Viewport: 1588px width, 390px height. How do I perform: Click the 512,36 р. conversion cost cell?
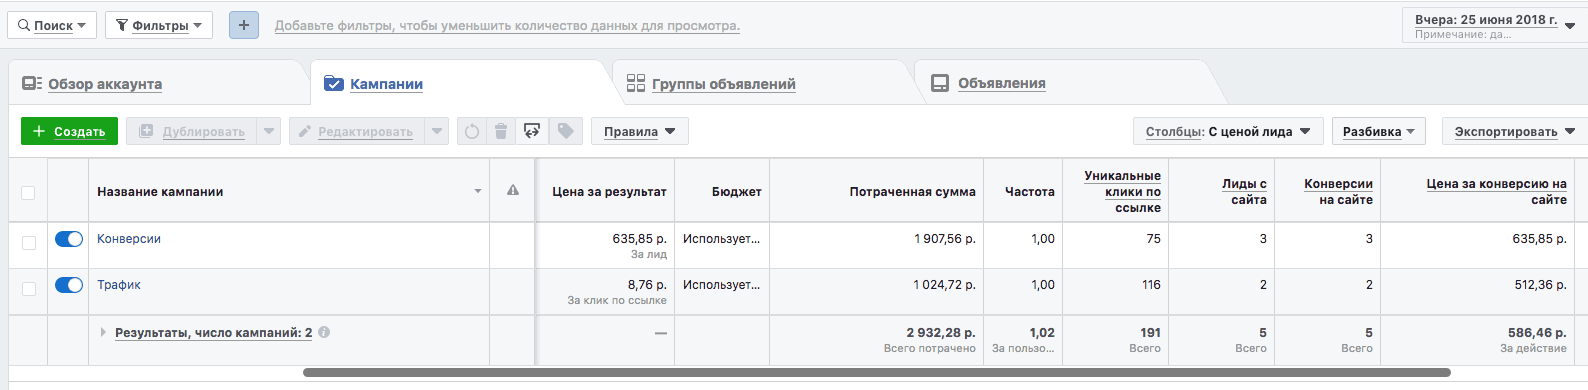pyautogui.click(x=1540, y=285)
